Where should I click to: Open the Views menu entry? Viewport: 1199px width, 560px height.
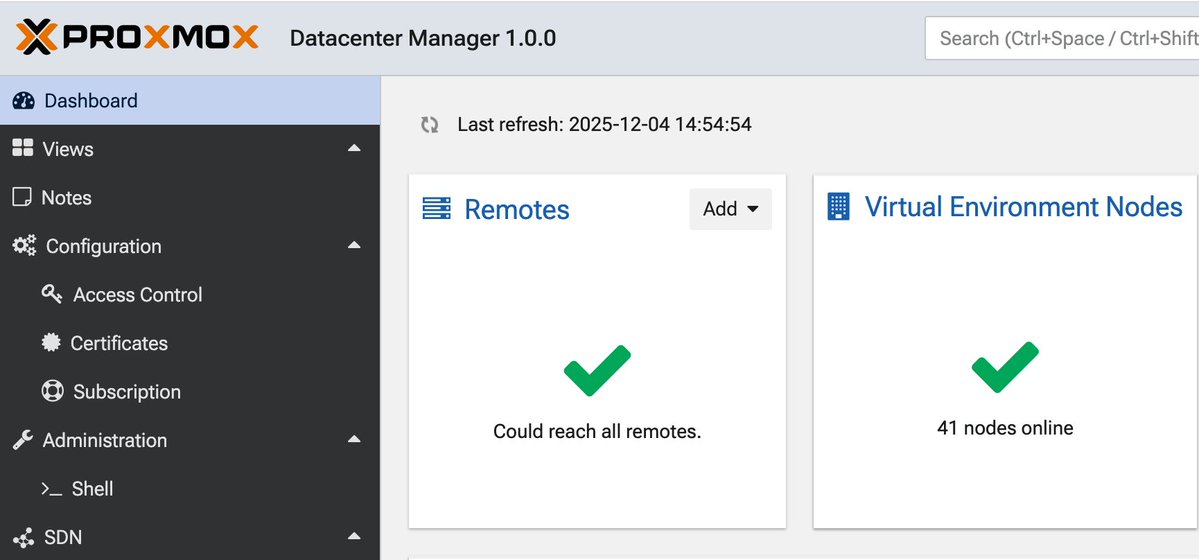click(190, 149)
